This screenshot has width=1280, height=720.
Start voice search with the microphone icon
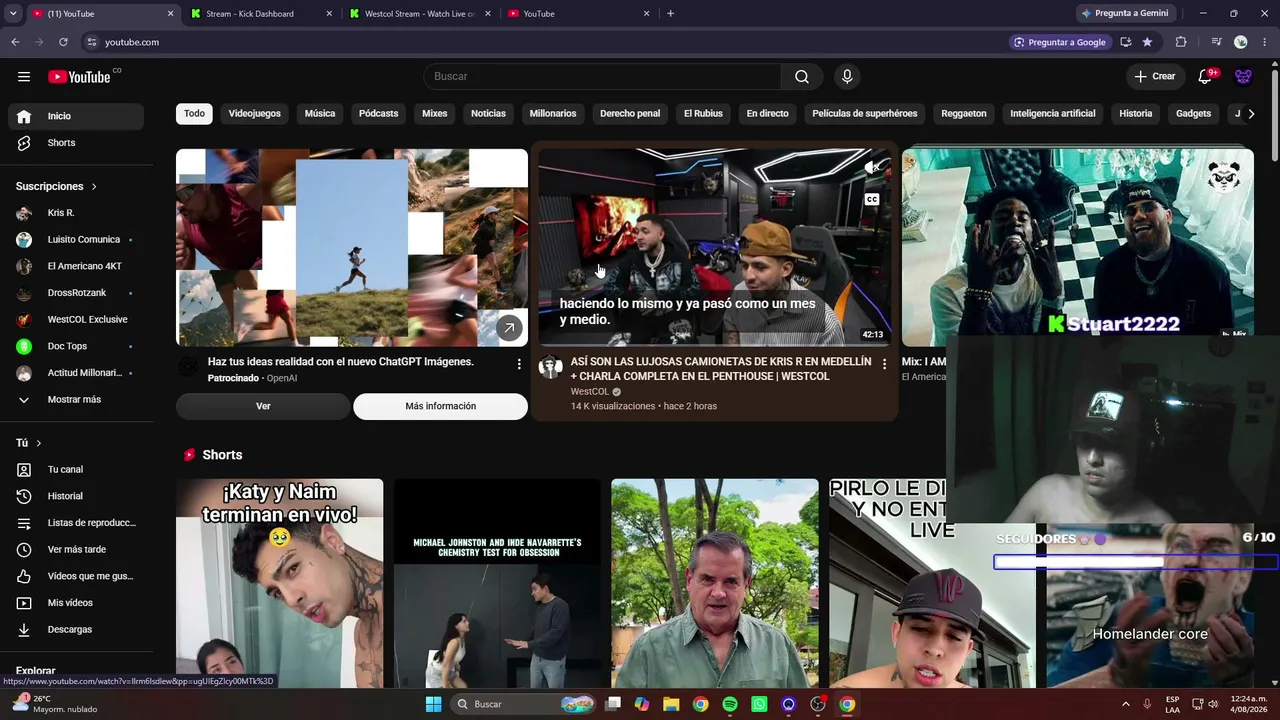point(847,77)
